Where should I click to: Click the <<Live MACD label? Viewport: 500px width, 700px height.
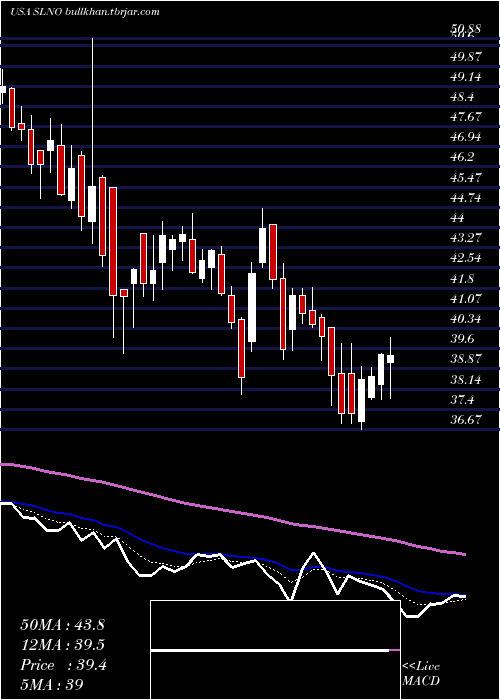[421, 673]
